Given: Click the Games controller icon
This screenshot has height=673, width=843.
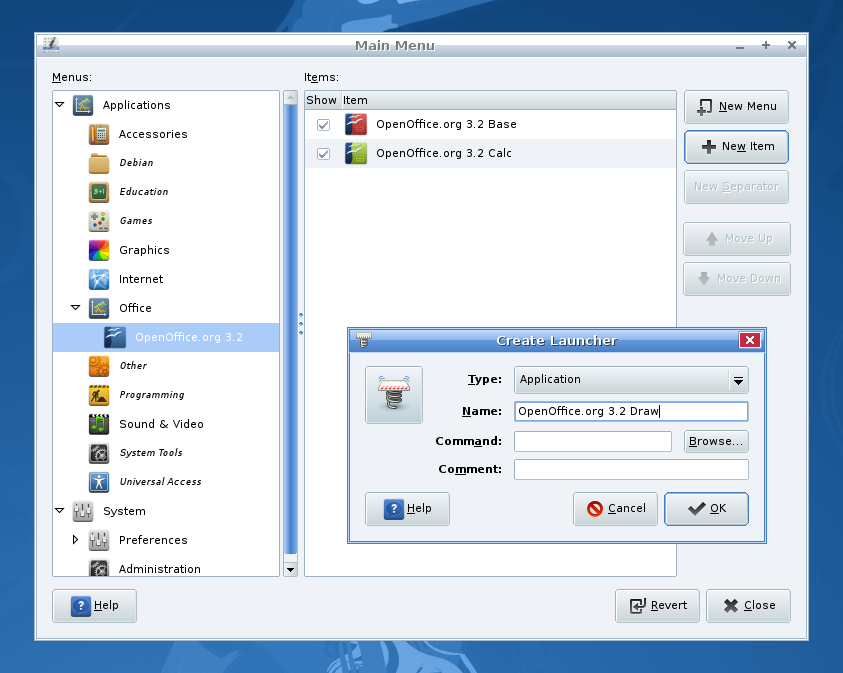Looking at the screenshot, I should pos(99,221).
